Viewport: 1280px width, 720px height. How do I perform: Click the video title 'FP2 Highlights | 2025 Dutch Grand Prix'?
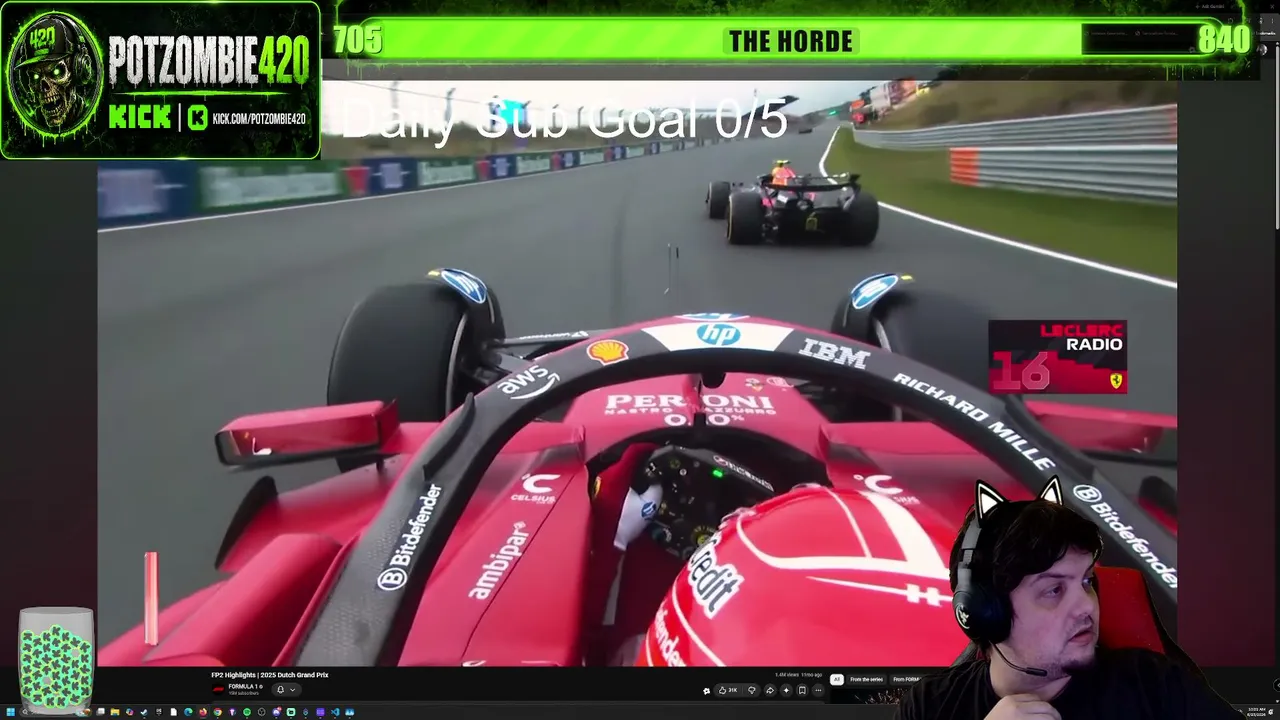tap(270, 675)
